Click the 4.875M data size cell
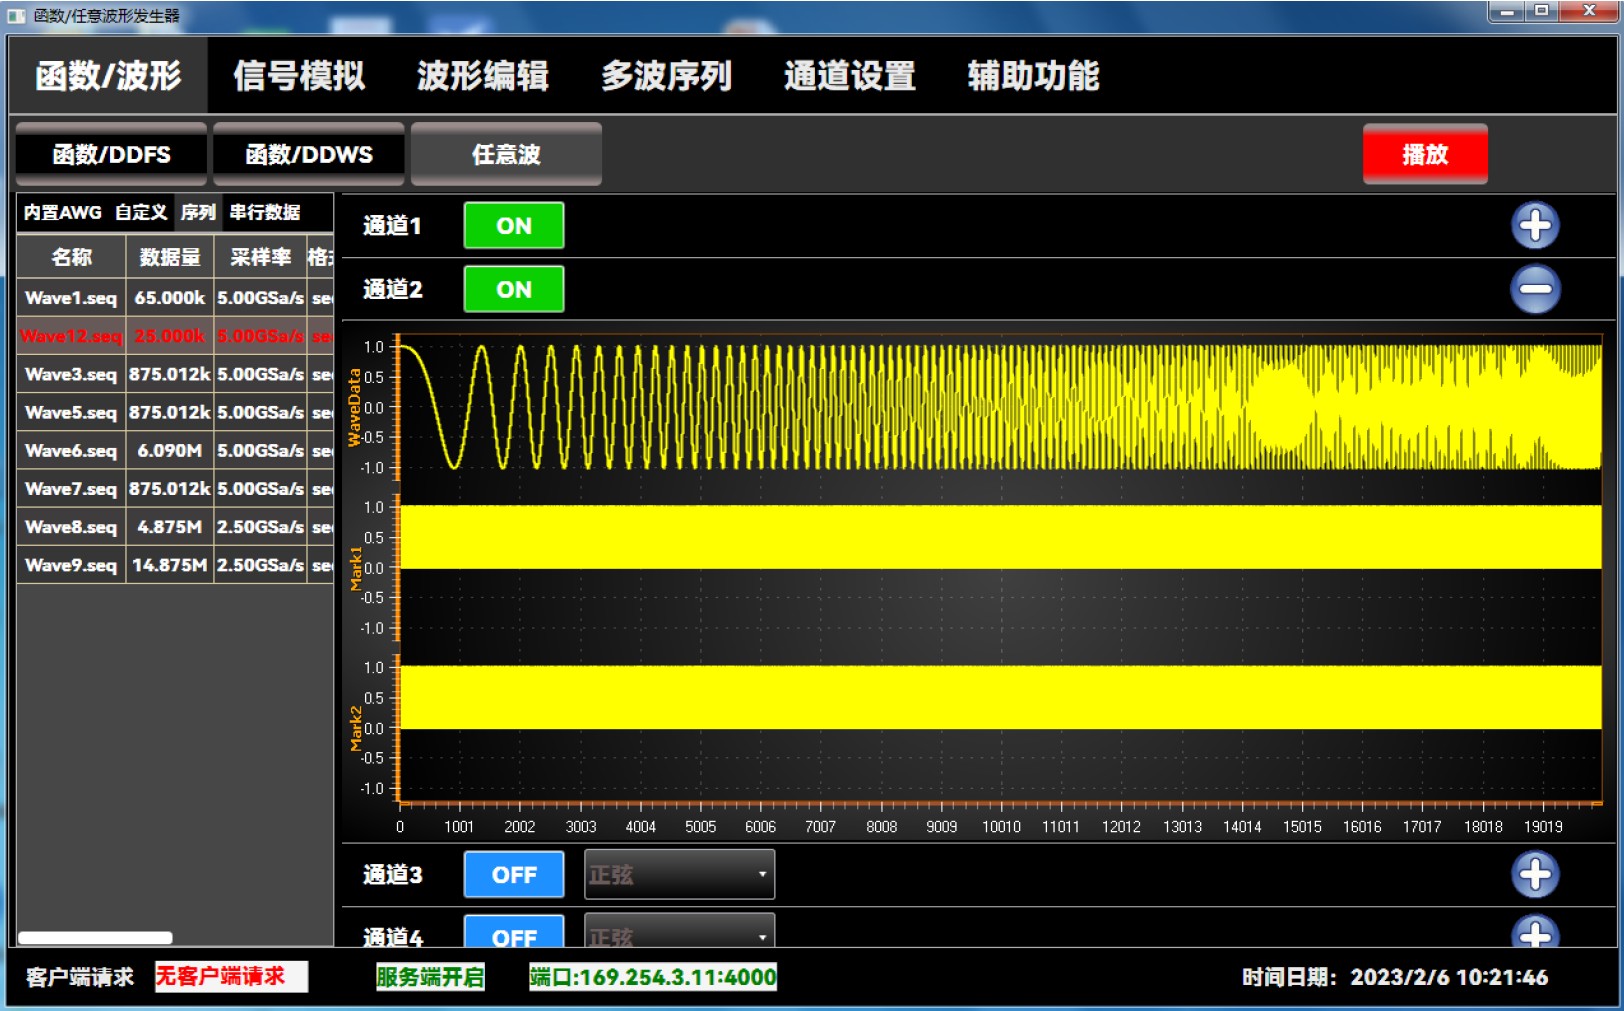The image size is (1624, 1011). click(170, 527)
